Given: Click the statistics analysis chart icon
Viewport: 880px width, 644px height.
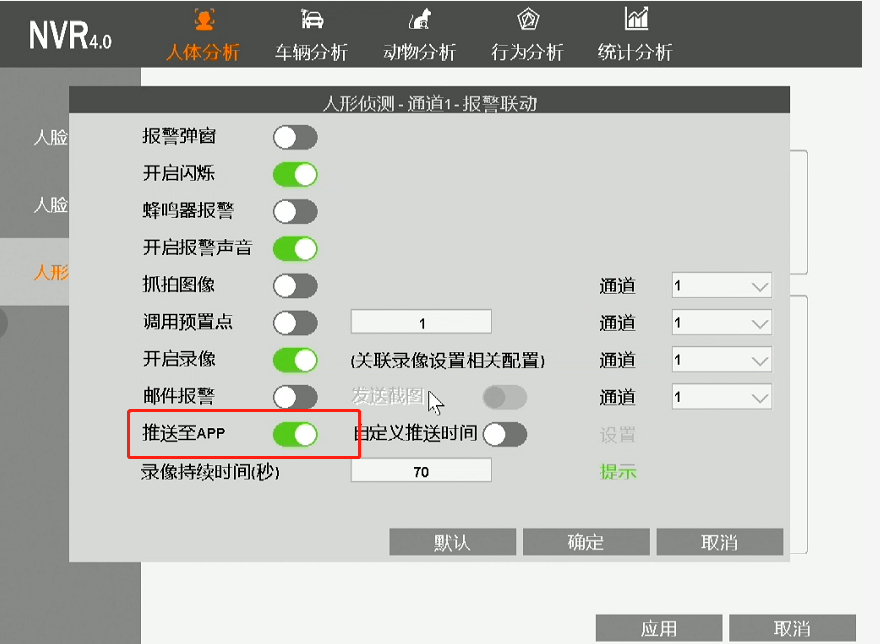Looking at the screenshot, I should (636, 19).
